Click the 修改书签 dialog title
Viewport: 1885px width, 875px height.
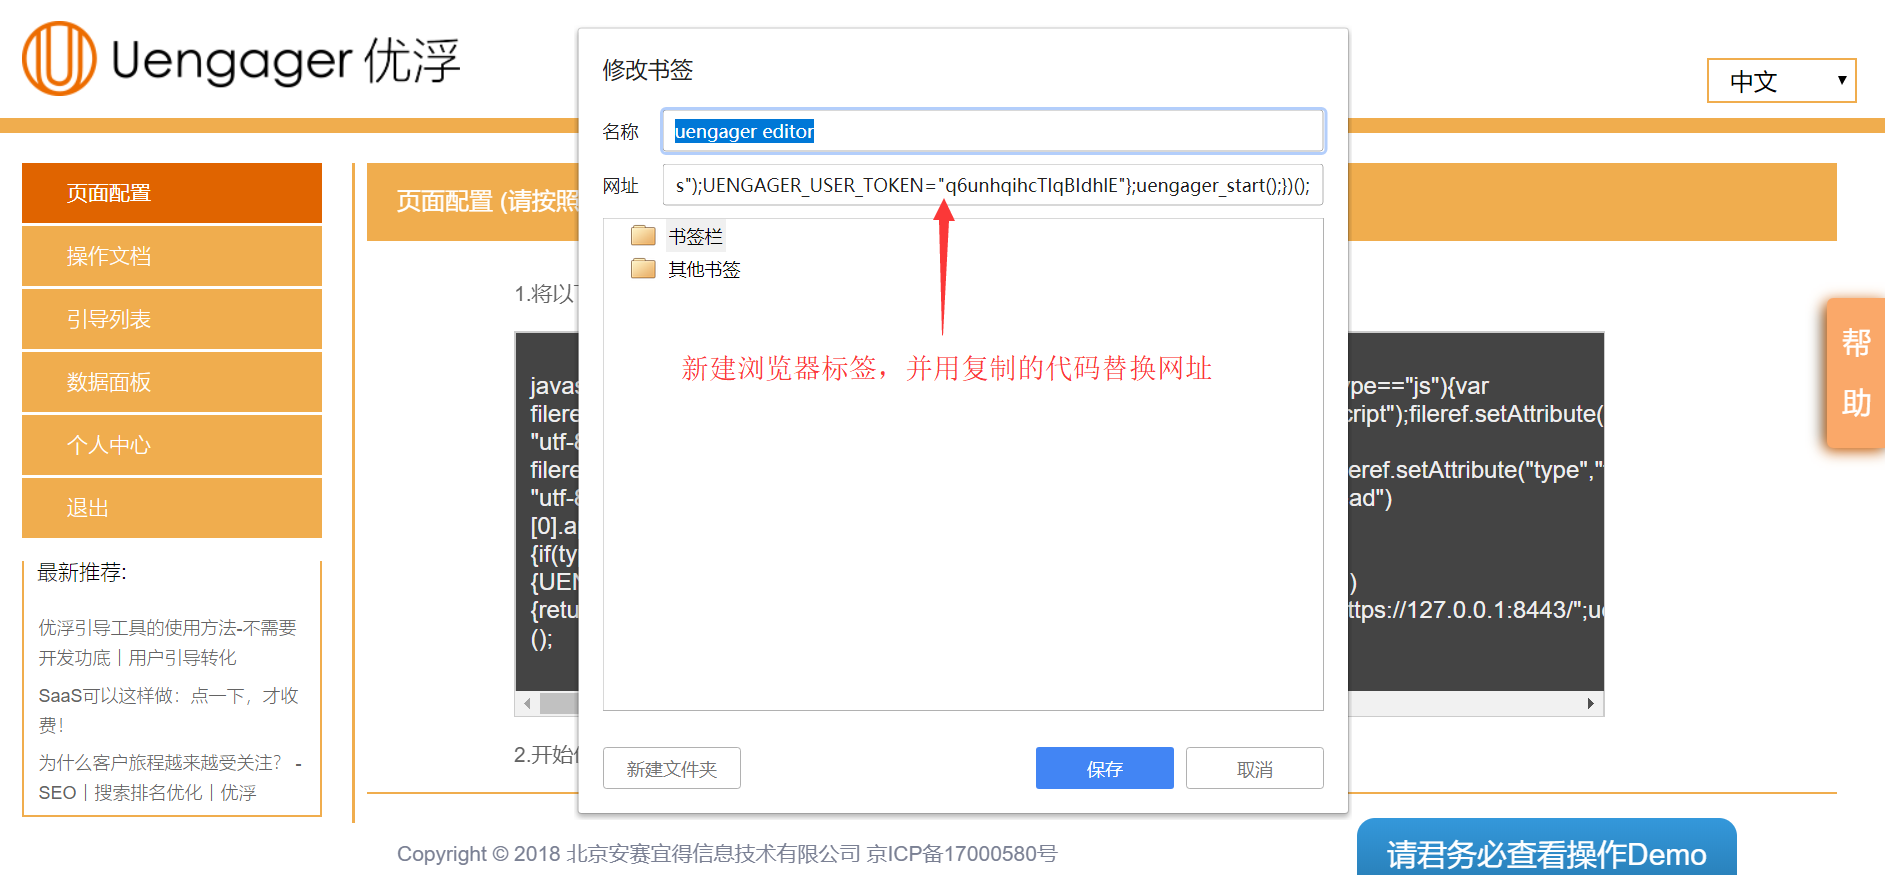647,70
